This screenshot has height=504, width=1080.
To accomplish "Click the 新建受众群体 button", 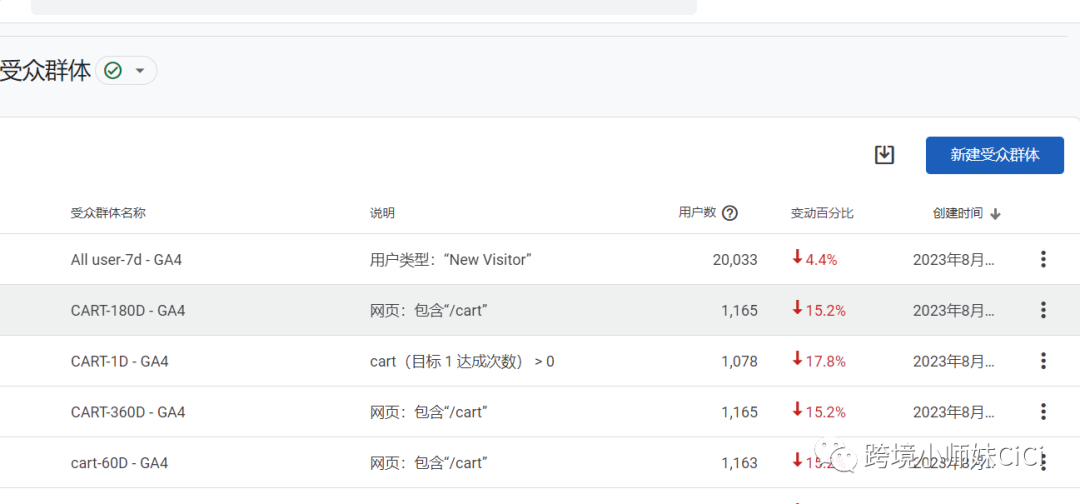I will click(x=995, y=155).
